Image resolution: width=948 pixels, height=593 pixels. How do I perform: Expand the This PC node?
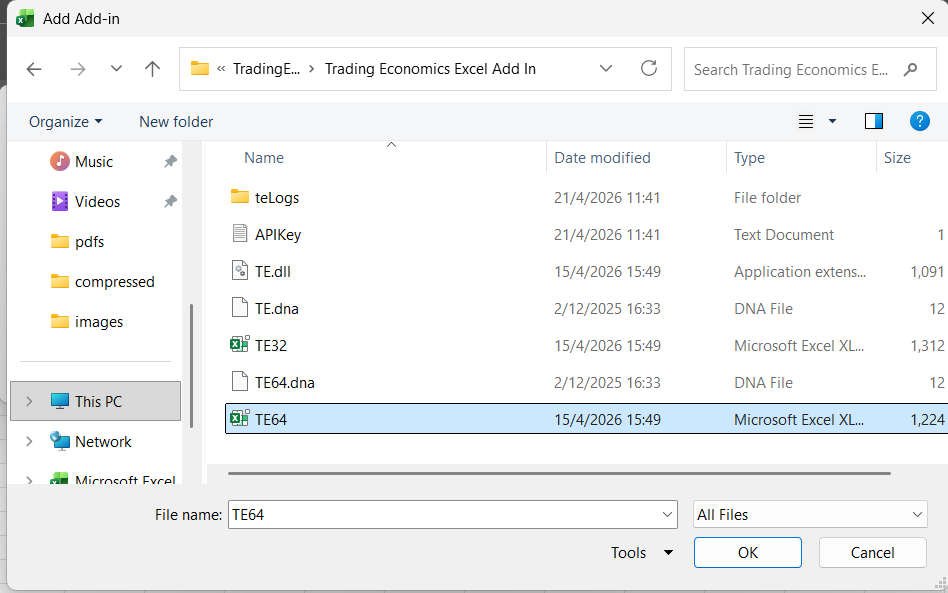click(x=28, y=401)
